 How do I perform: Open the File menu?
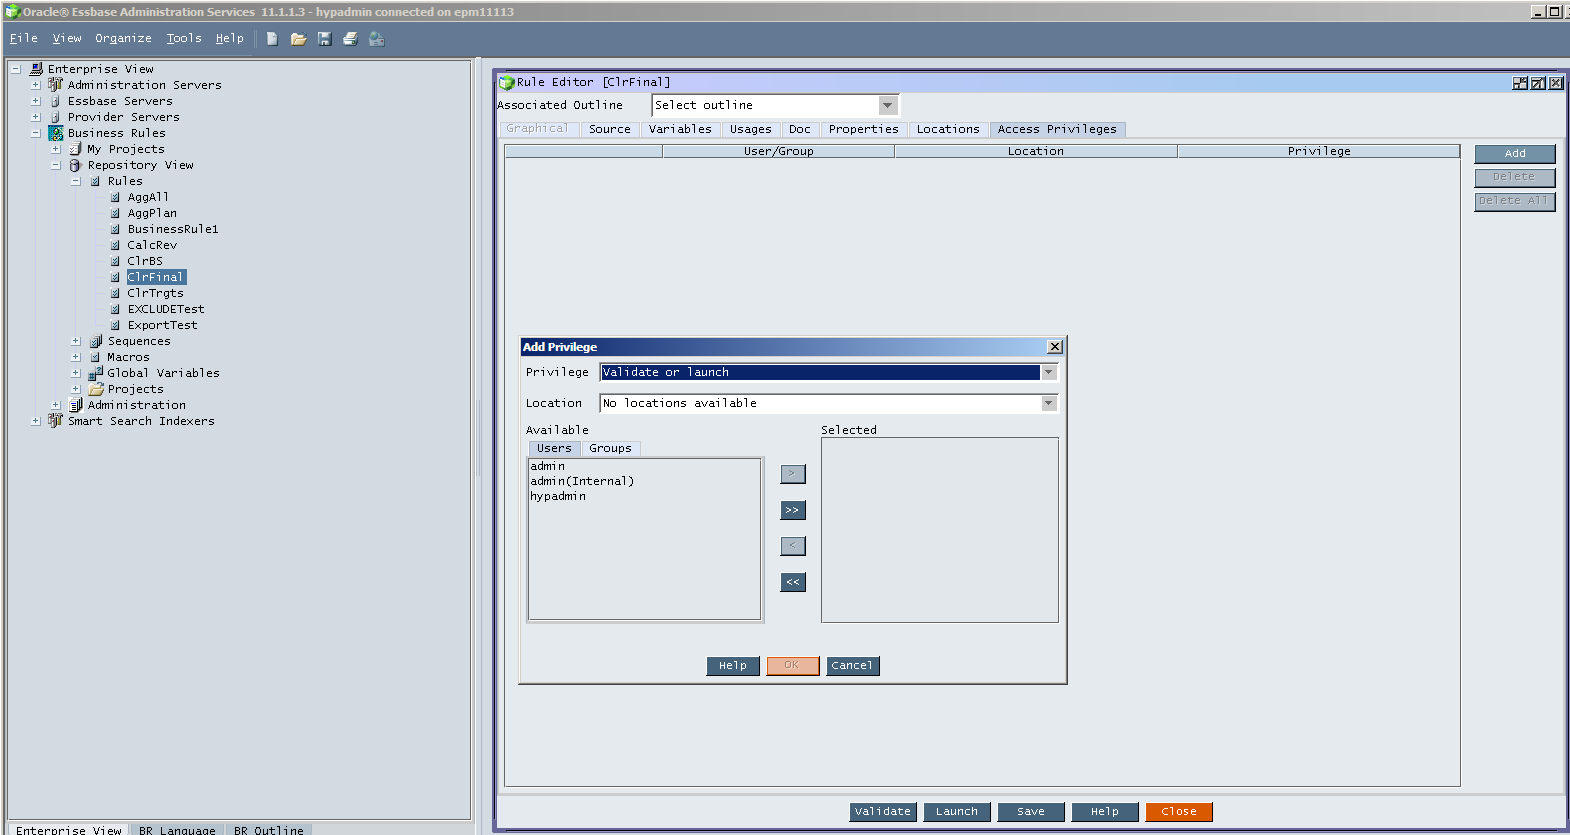pos(24,38)
